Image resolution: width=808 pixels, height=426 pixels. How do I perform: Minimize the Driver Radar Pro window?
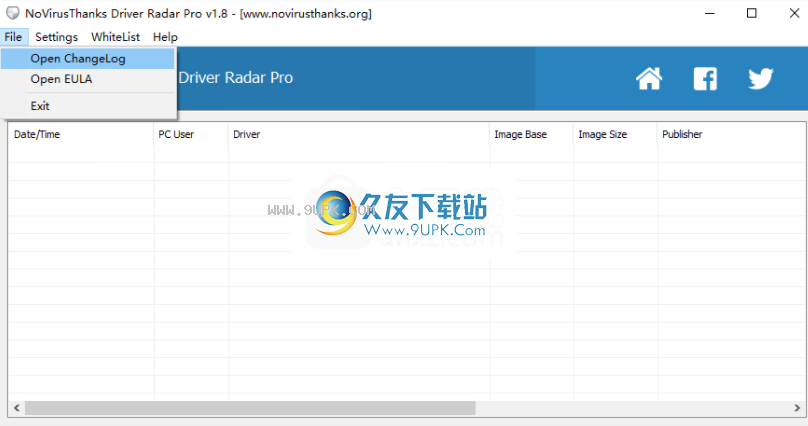[x=710, y=13]
